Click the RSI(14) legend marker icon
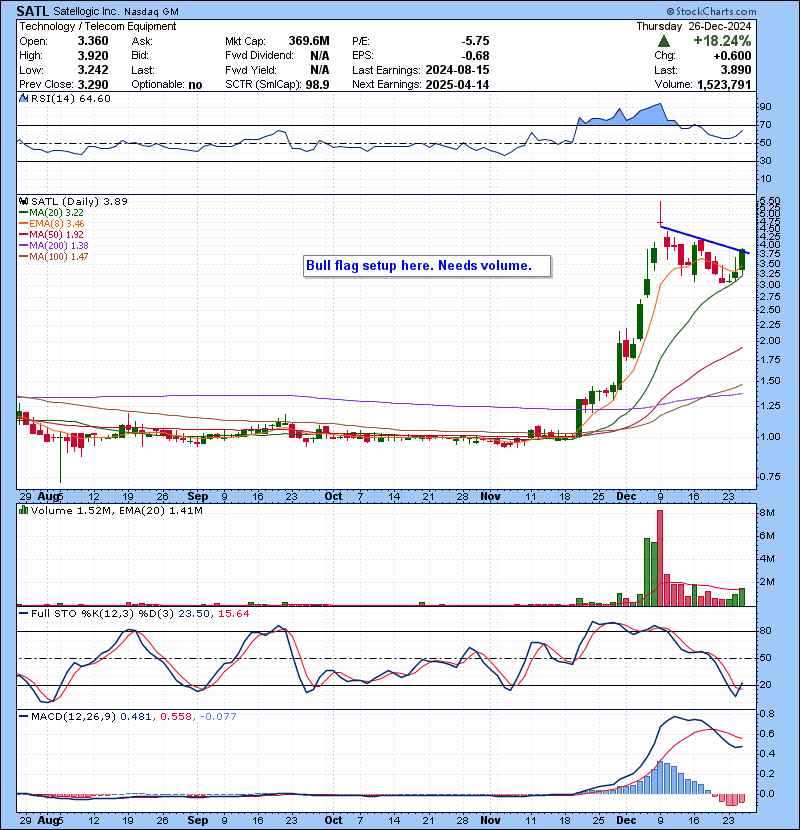This screenshot has width=800, height=830. (22, 99)
